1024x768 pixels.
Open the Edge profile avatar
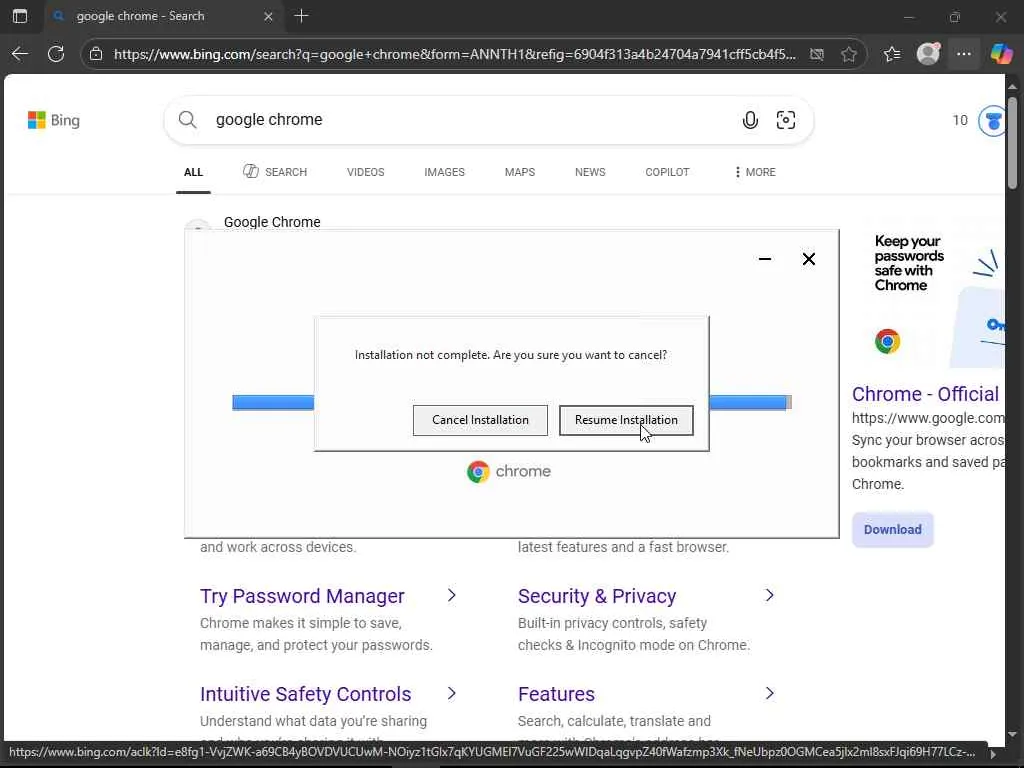[x=928, y=54]
